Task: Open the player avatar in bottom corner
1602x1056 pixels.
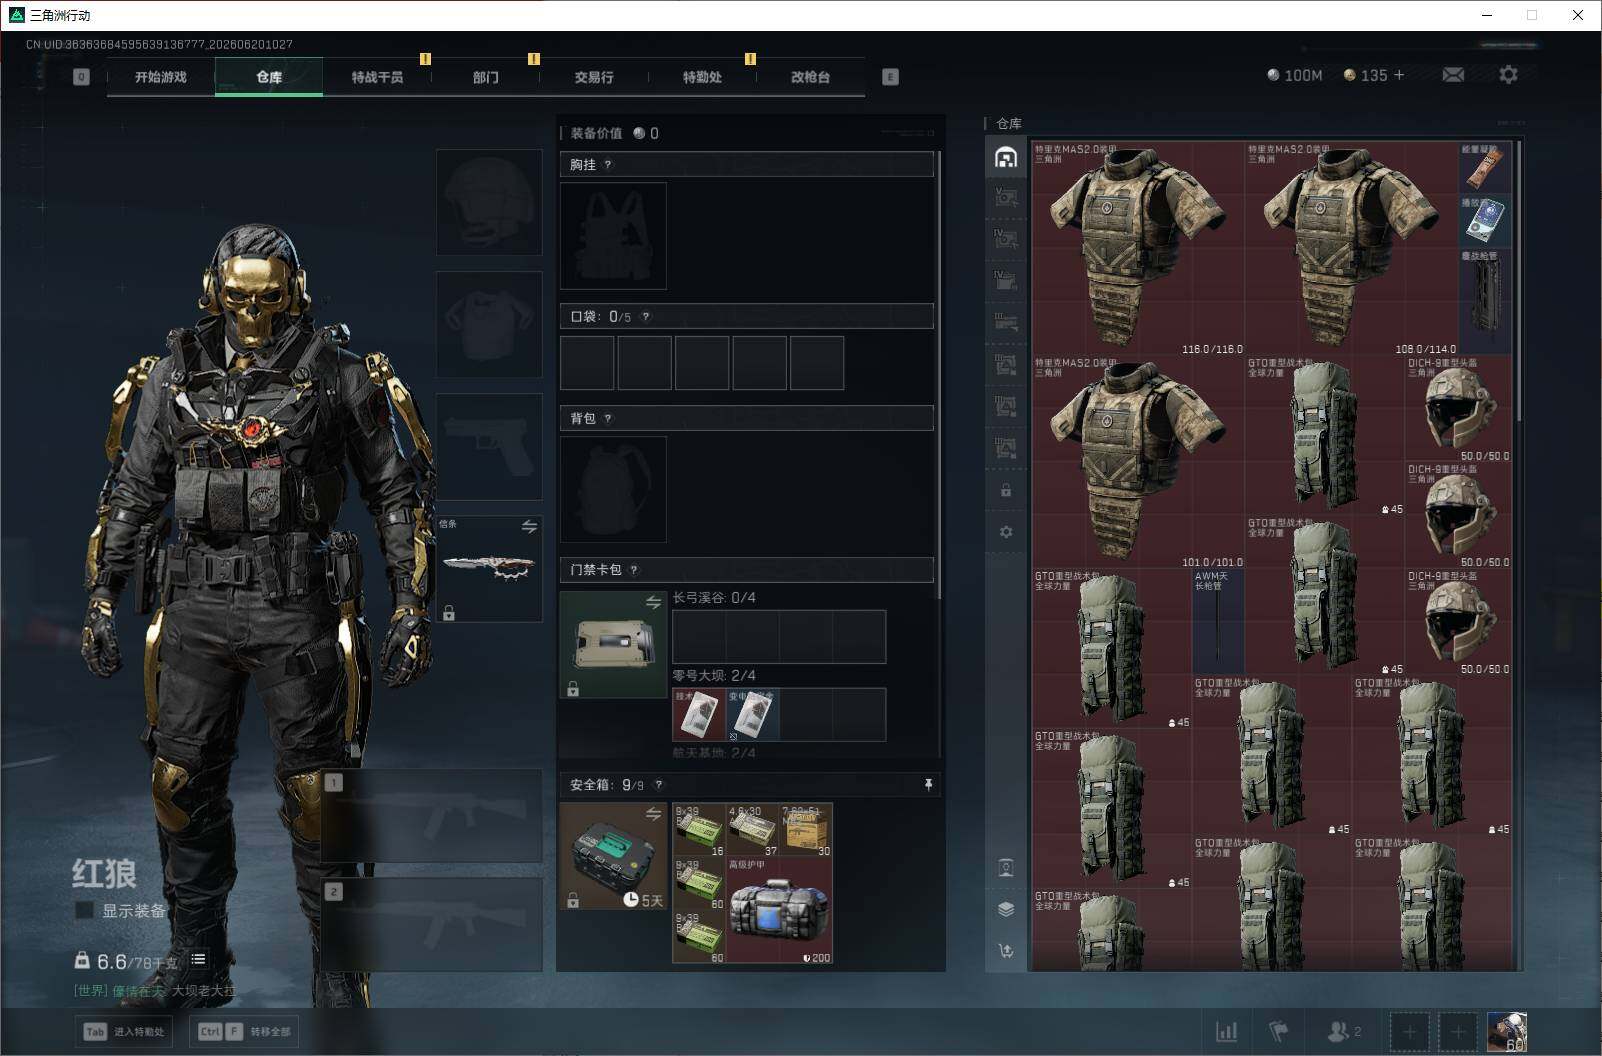Action: click(1507, 1032)
